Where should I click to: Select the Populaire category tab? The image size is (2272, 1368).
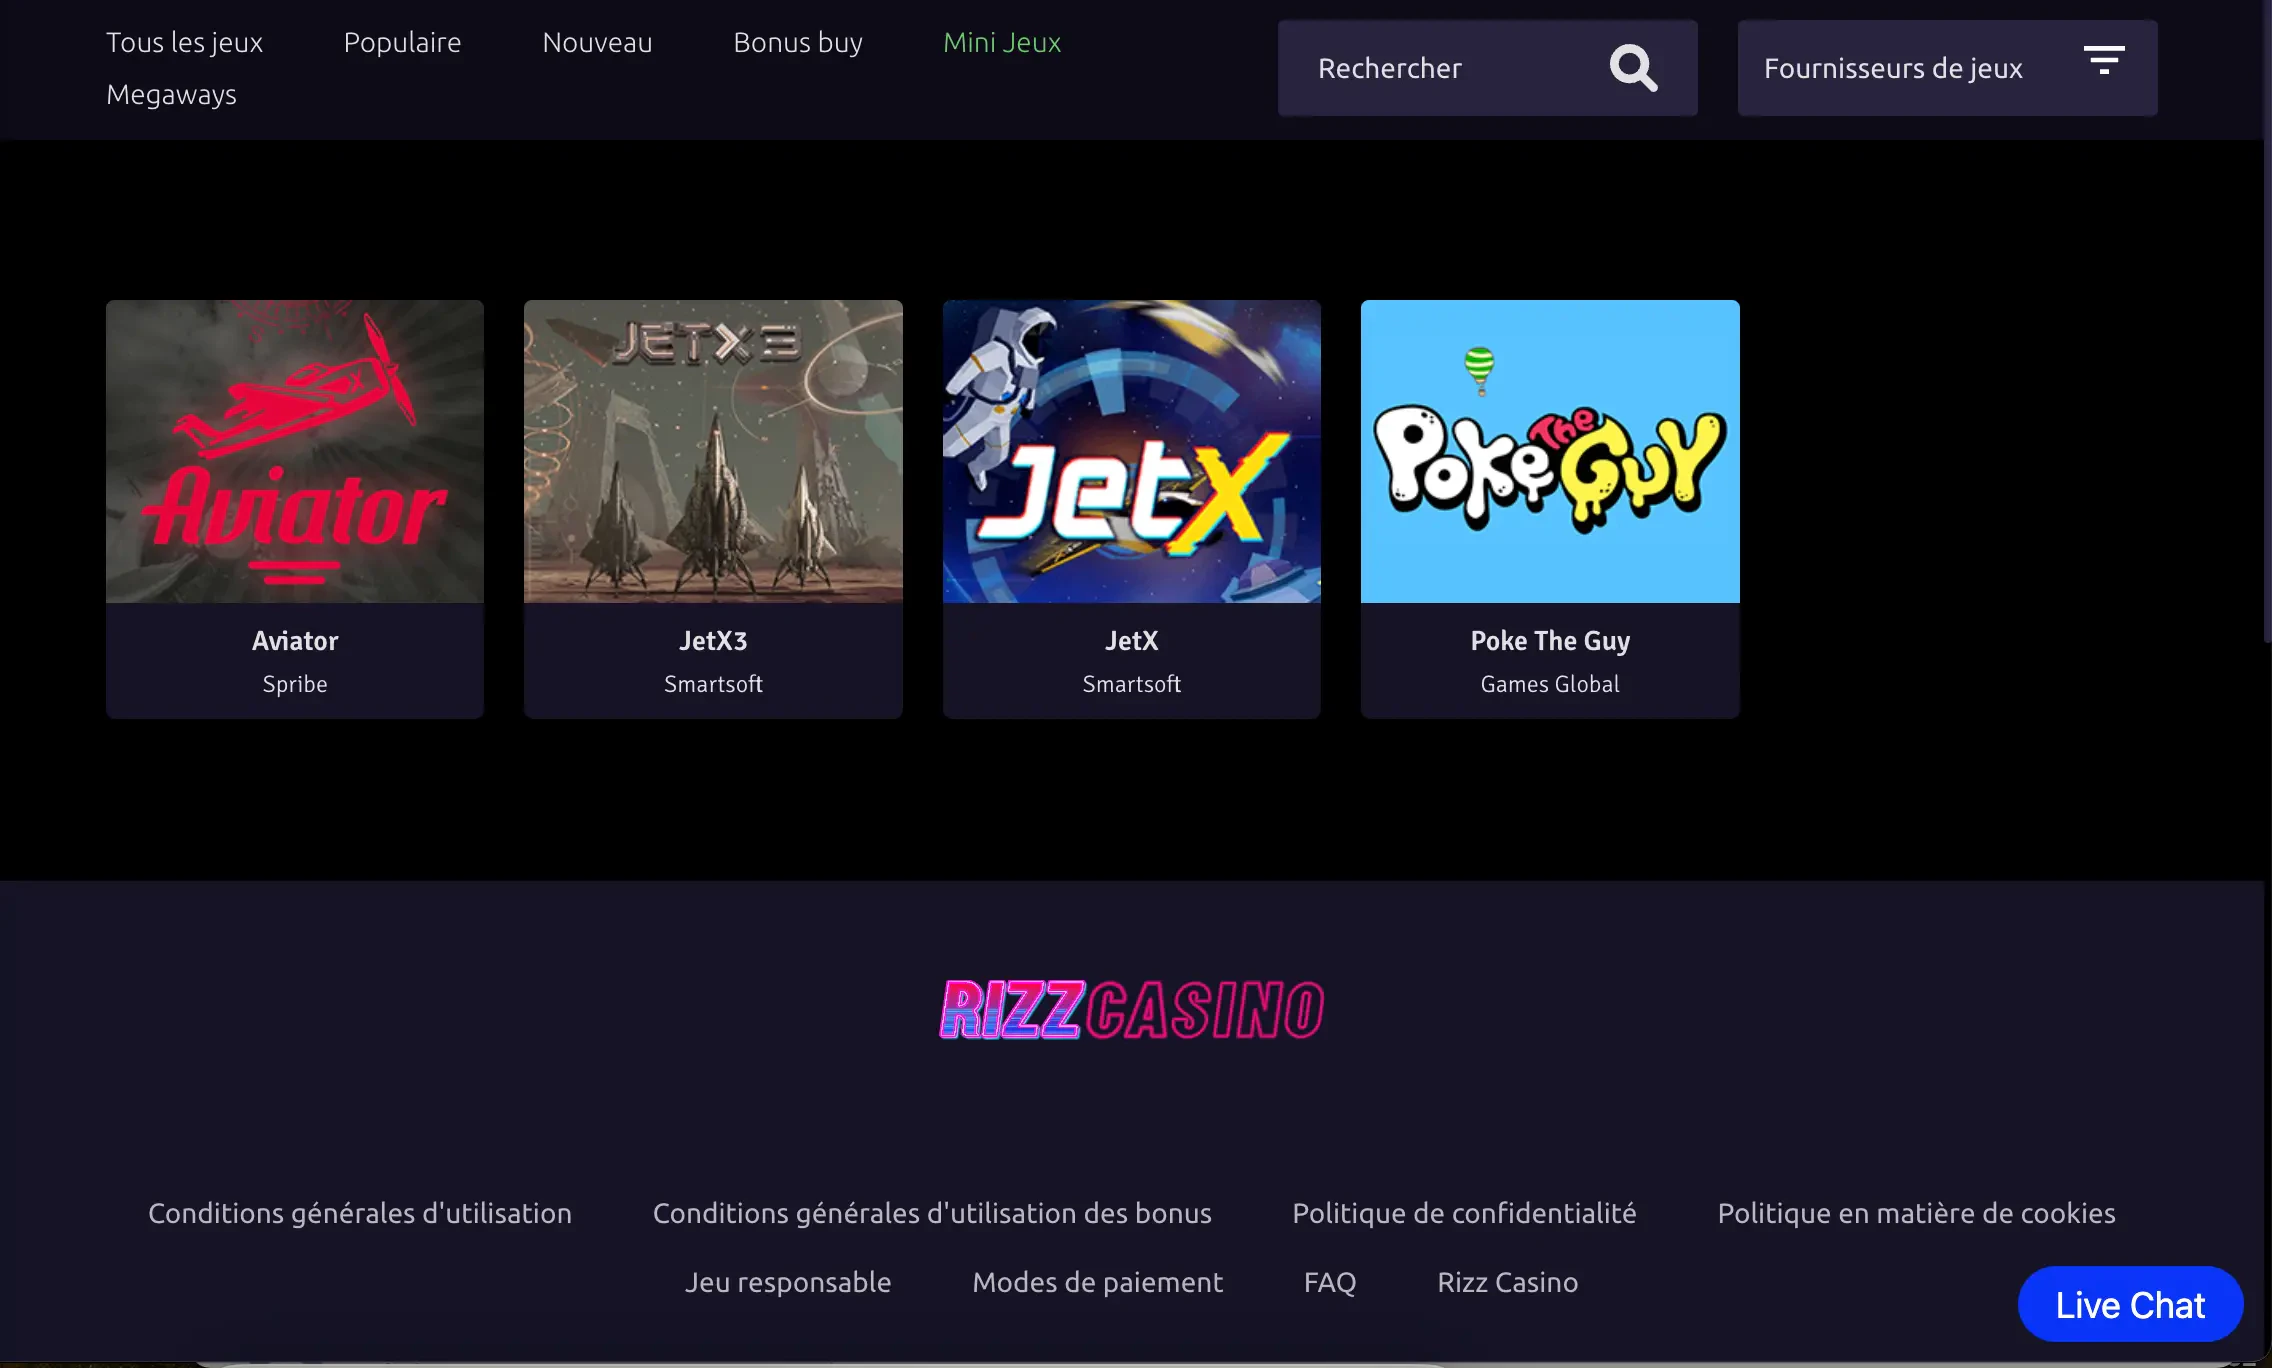pos(402,42)
